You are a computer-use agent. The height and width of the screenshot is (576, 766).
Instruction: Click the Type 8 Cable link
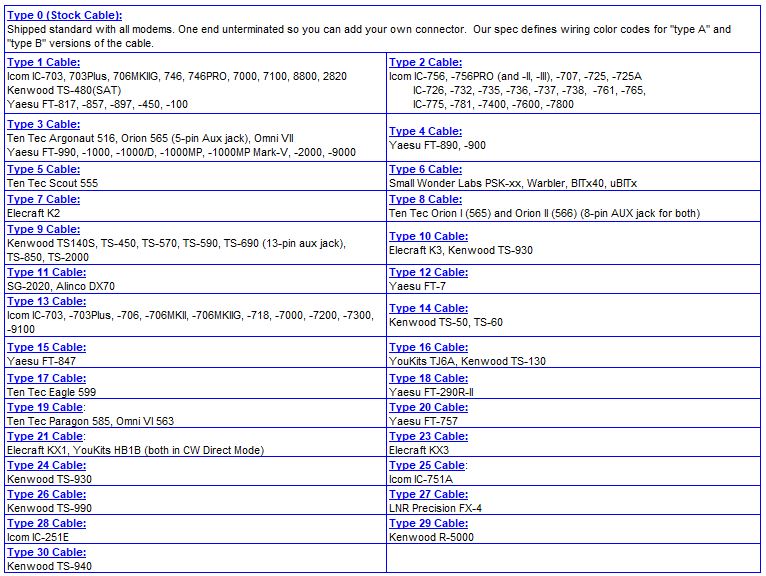pyautogui.click(x=426, y=199)
